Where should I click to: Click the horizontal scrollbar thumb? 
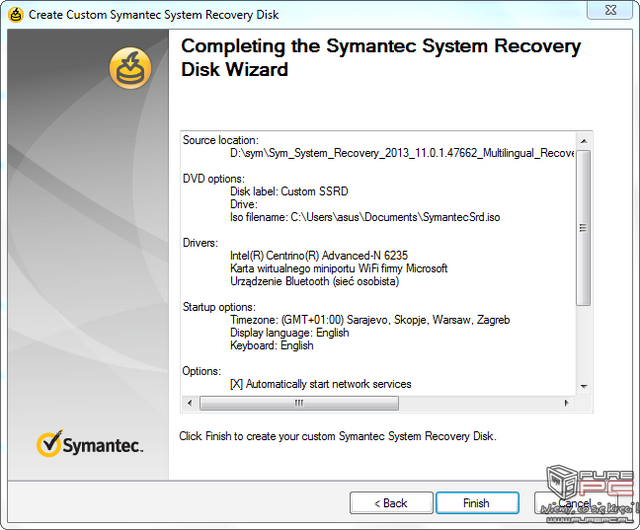(x=299, y=403)
